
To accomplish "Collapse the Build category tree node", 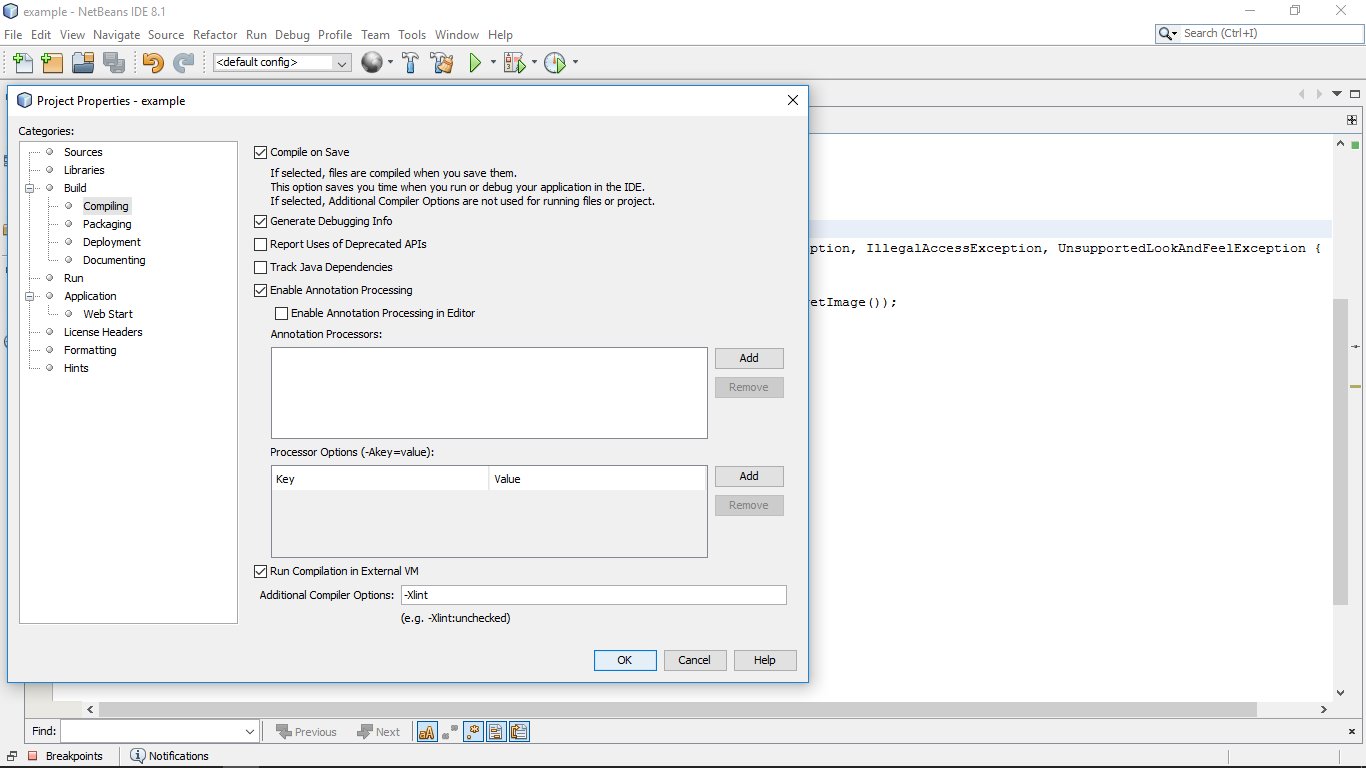I will [31, 187].
